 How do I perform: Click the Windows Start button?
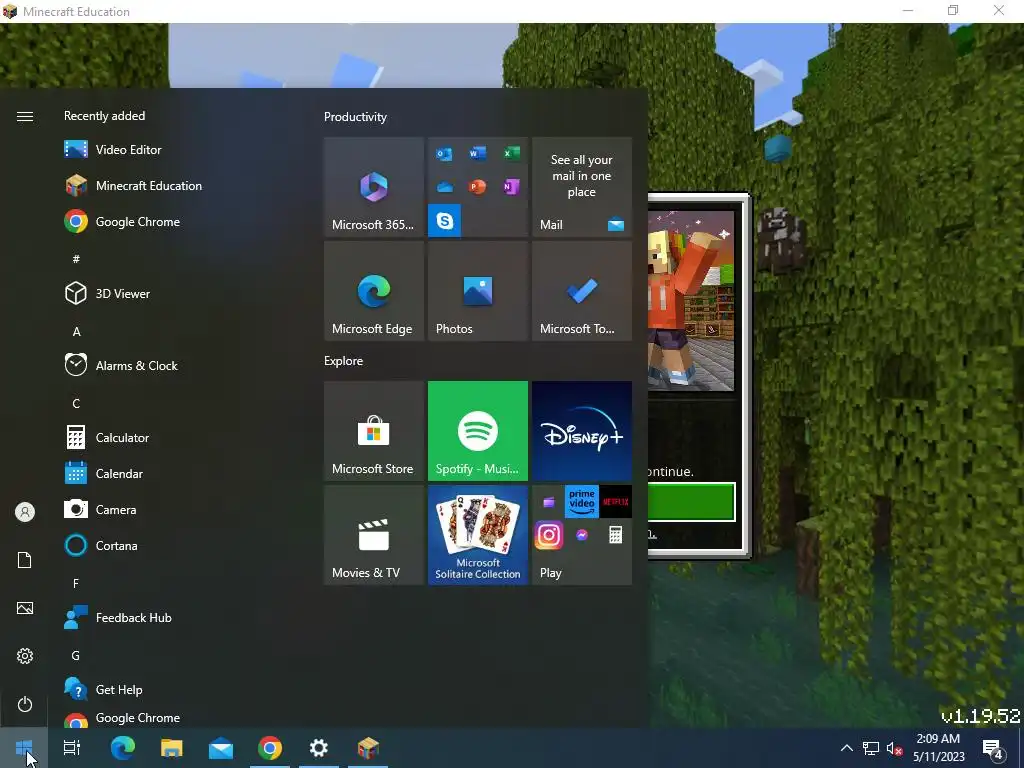click(24, 748)
